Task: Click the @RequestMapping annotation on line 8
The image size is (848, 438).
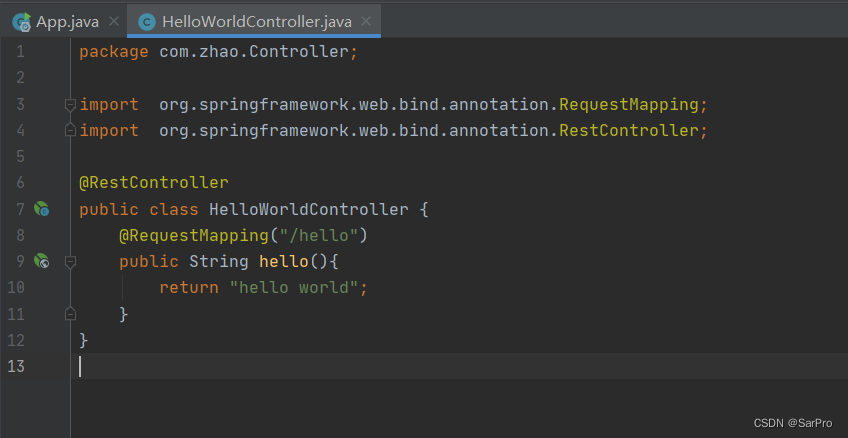Action: 194,235
